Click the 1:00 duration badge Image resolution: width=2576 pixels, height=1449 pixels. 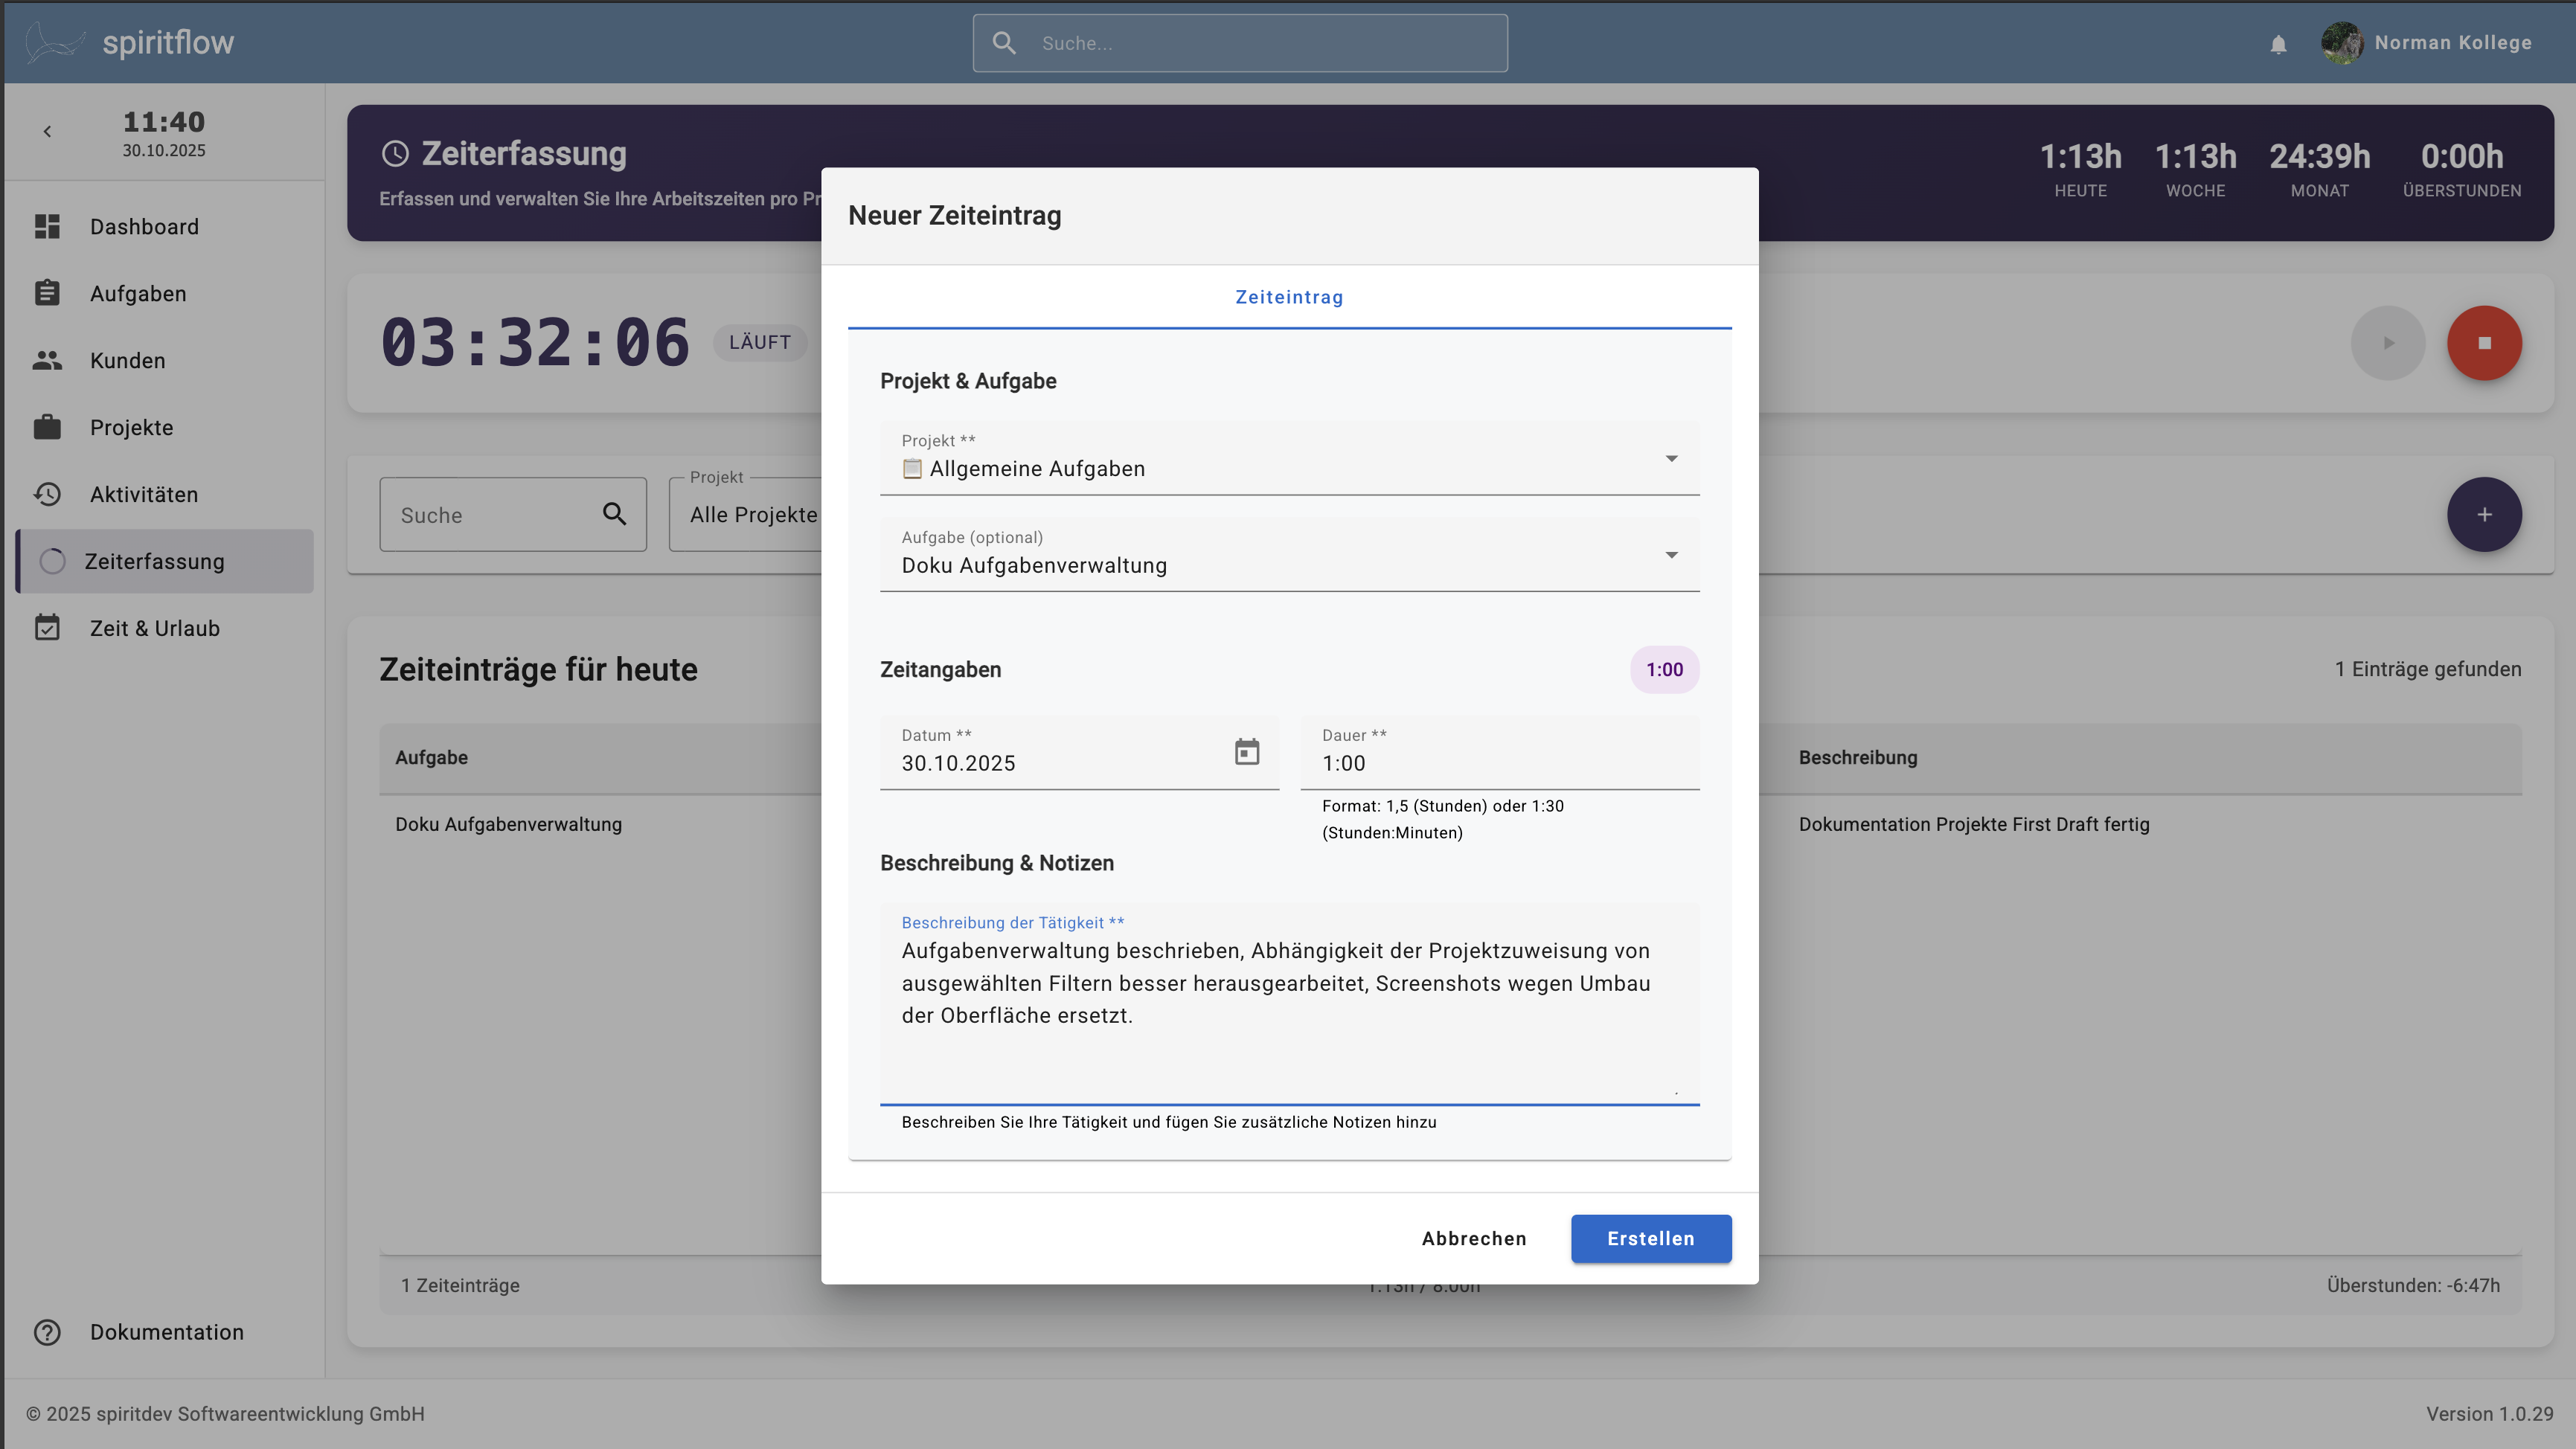tap(1664, 670)
